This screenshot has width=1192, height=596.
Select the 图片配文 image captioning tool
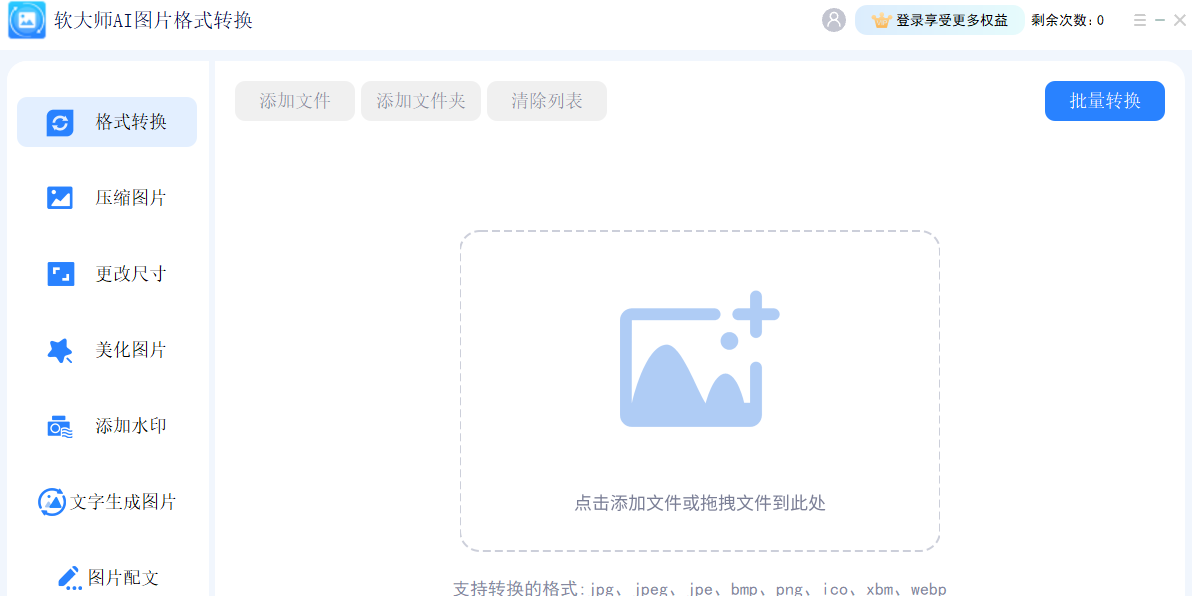pyautogui.click(x=106, y=577)
